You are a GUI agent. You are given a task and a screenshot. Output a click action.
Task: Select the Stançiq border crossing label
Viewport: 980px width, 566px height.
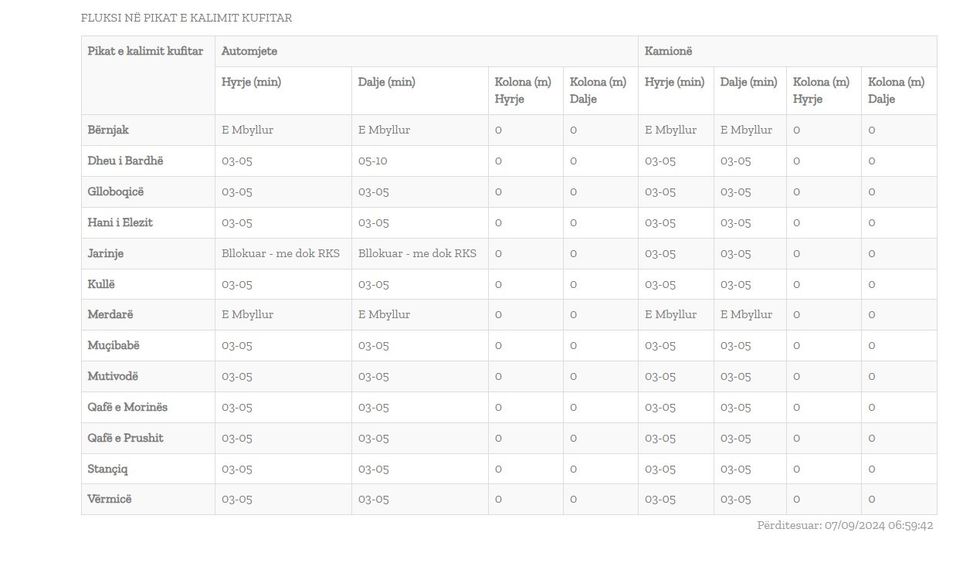tap(108, 469)
